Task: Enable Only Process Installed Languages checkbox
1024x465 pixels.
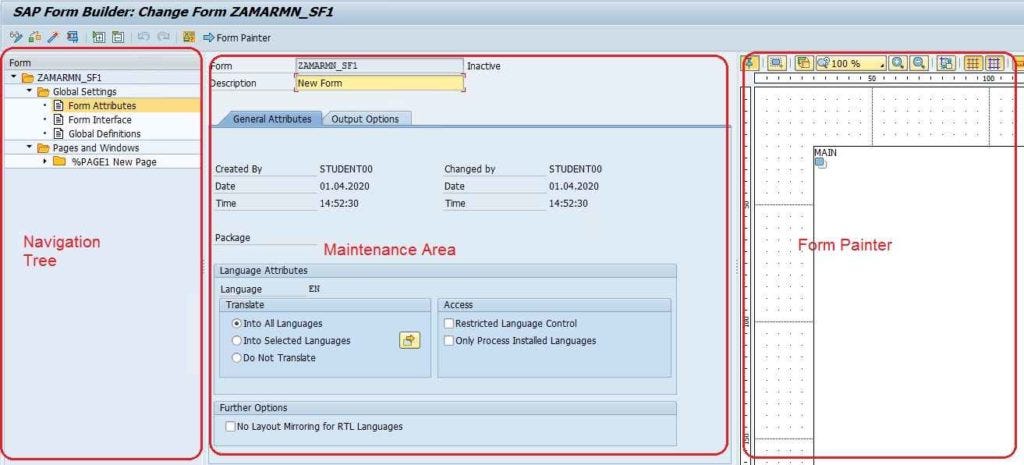Action: click(x=449, y=340)
